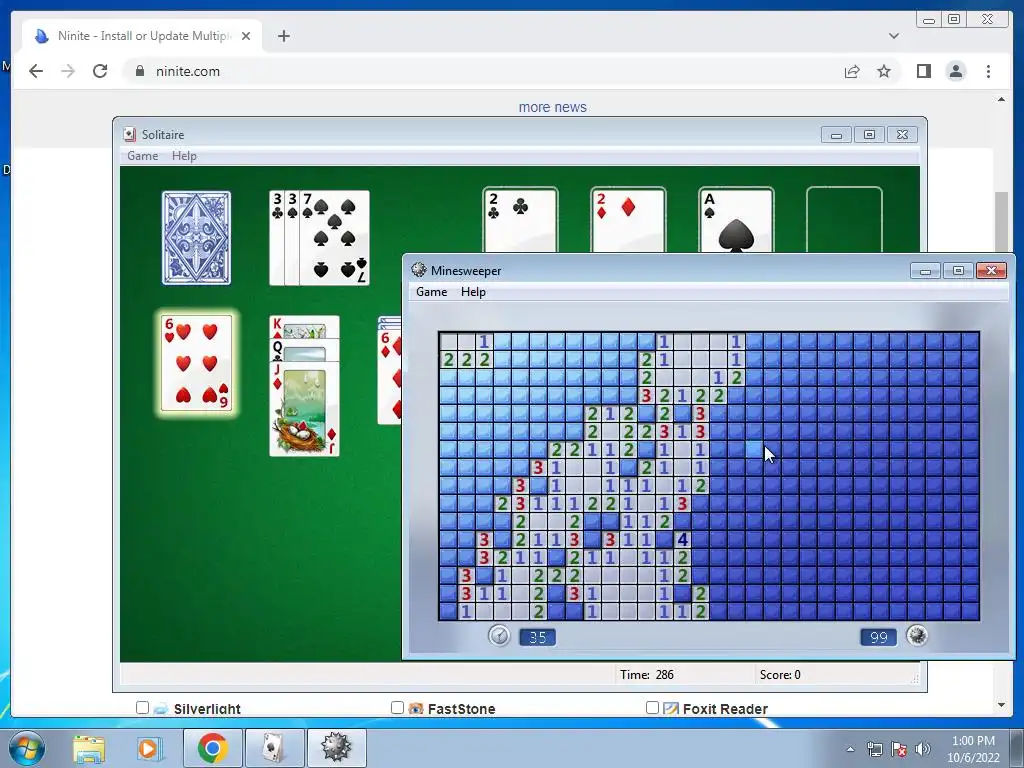The width and height of the screenshot is (1024, 768).
Task: Check the FastStone checkbox
Action: click(x=397, y=708)
